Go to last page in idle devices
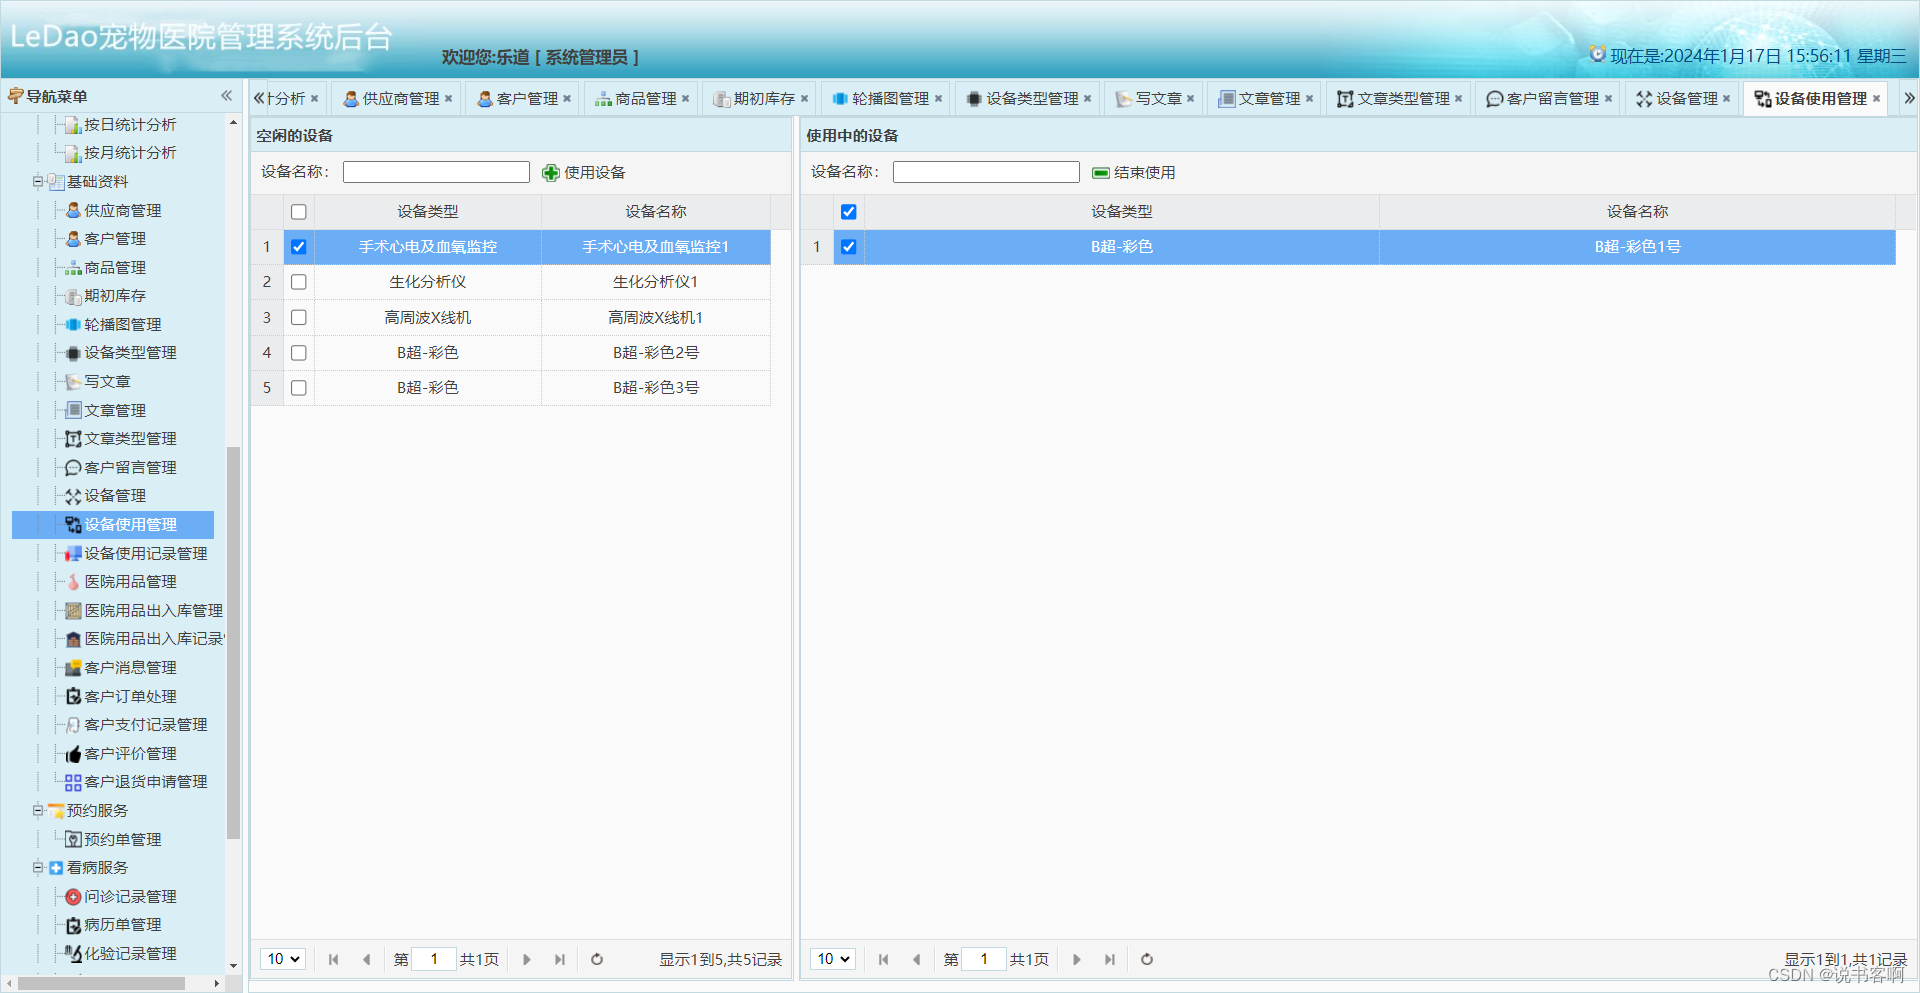 [x=560, y=959]
